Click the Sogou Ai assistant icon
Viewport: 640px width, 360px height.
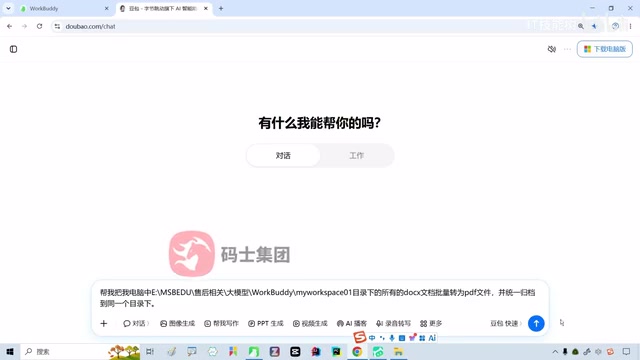432,338
